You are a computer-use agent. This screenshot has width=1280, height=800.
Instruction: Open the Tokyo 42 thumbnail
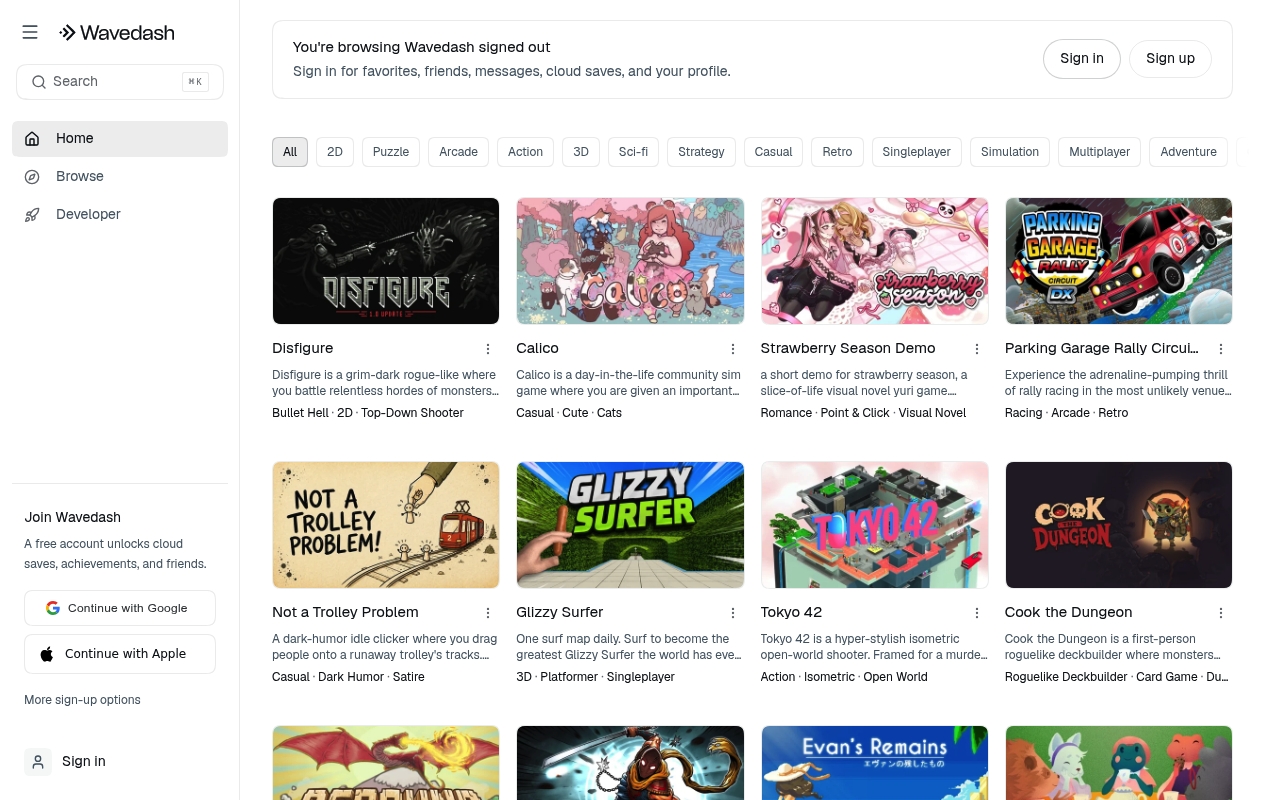tap(875, 525)
